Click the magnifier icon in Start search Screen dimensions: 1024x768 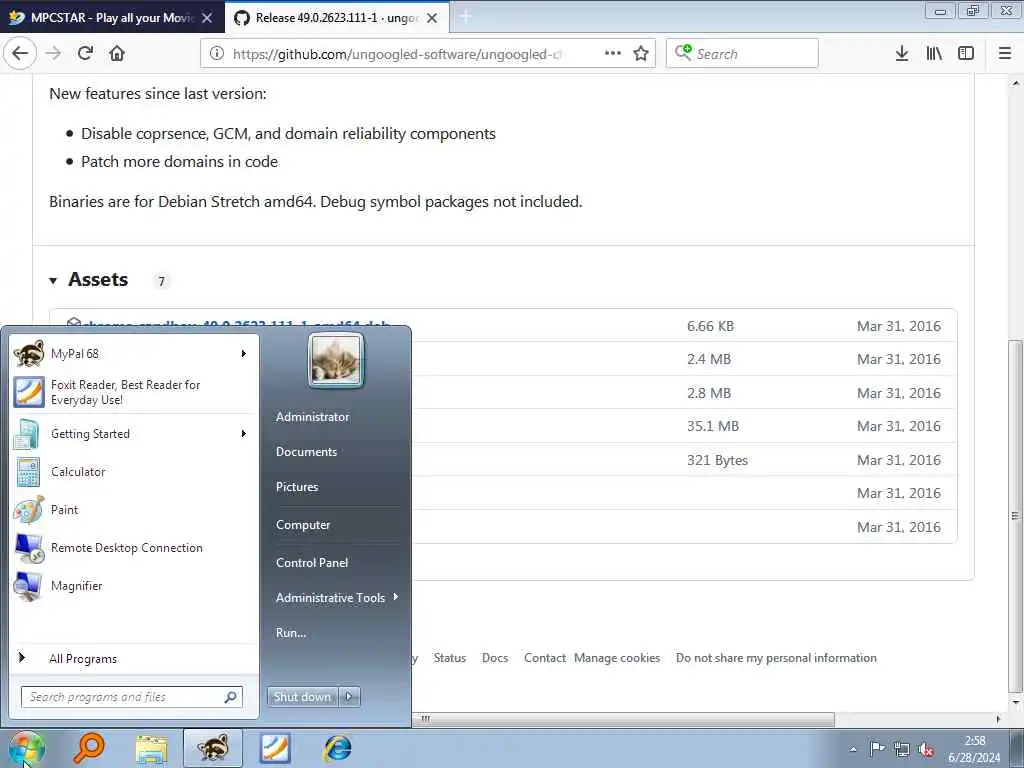[231, 697]
